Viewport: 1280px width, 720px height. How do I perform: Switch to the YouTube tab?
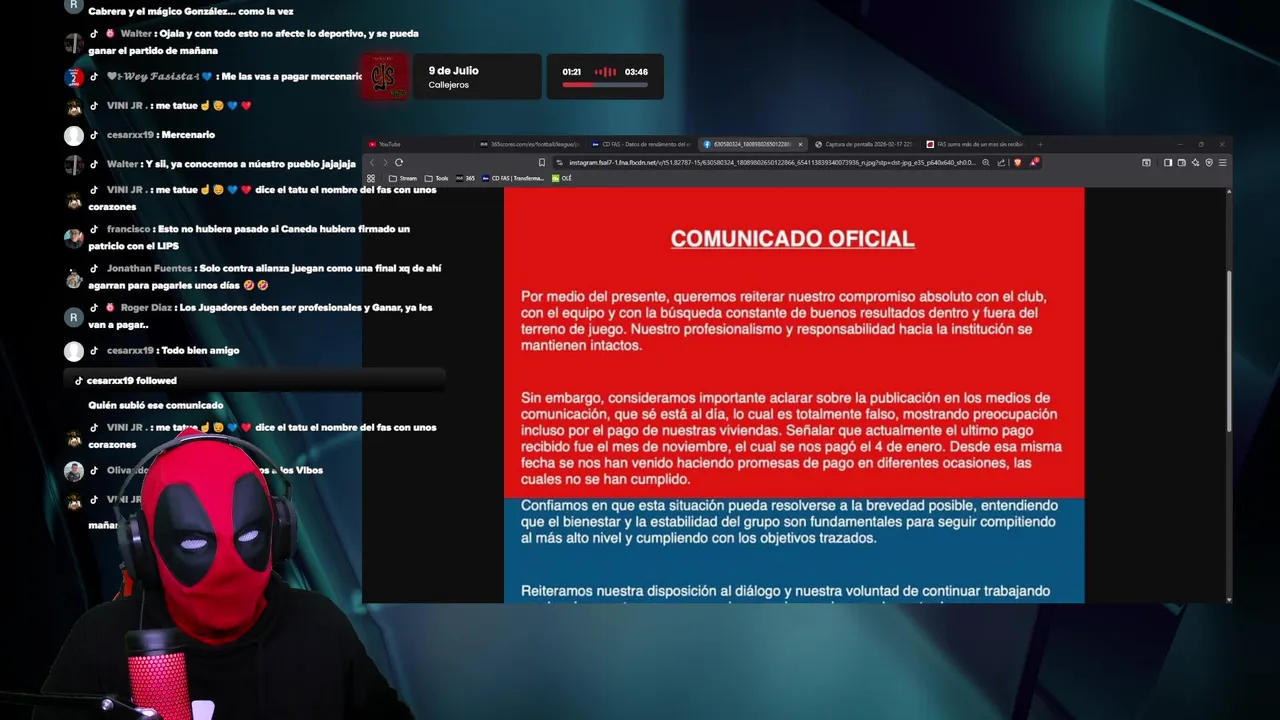coord(420,144)
